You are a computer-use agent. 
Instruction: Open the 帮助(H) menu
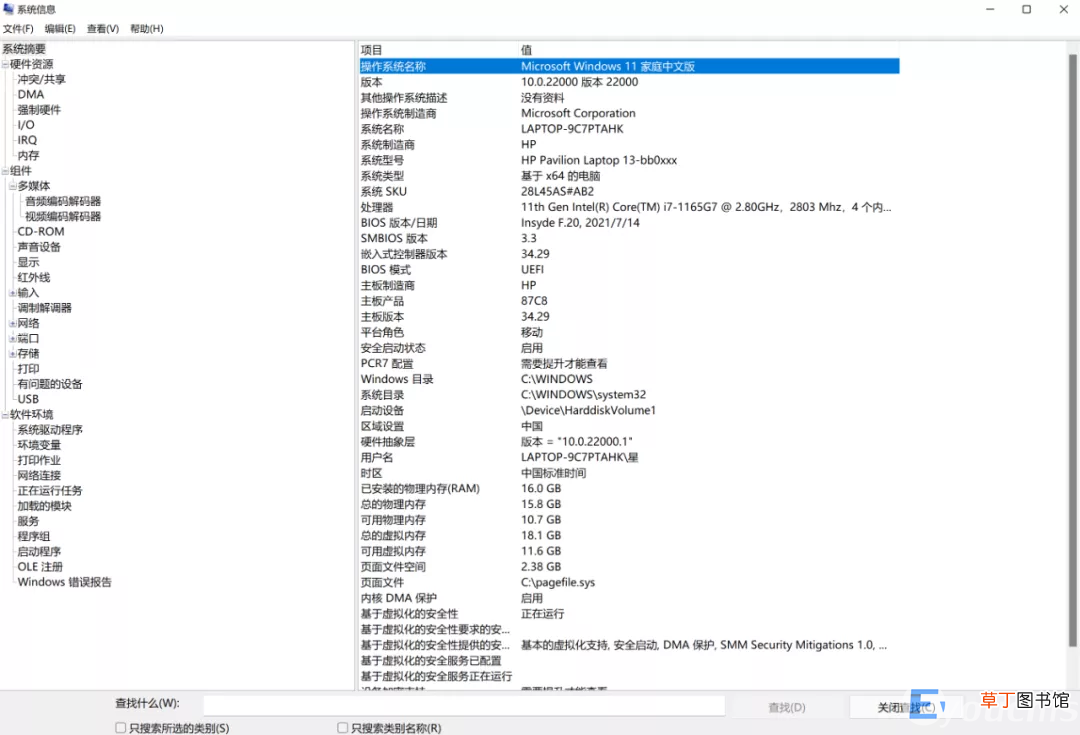coord(147,29)
